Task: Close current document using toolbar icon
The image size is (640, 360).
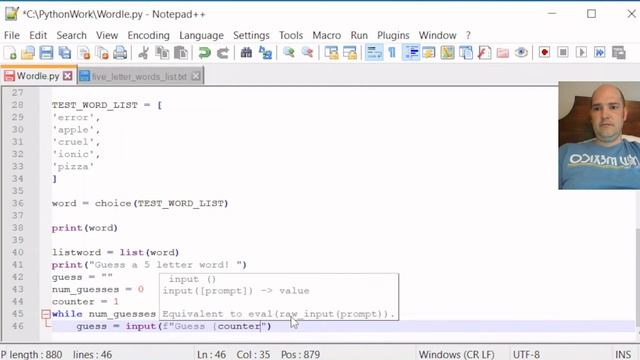Action: click(84, 53)
